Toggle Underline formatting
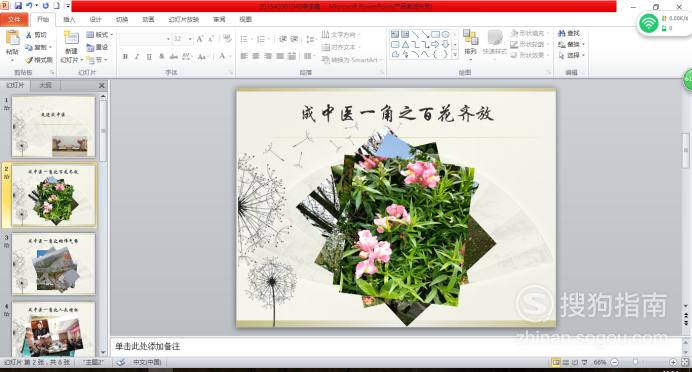The height and width of the screenshot is (372, 692). click(149, 56)
